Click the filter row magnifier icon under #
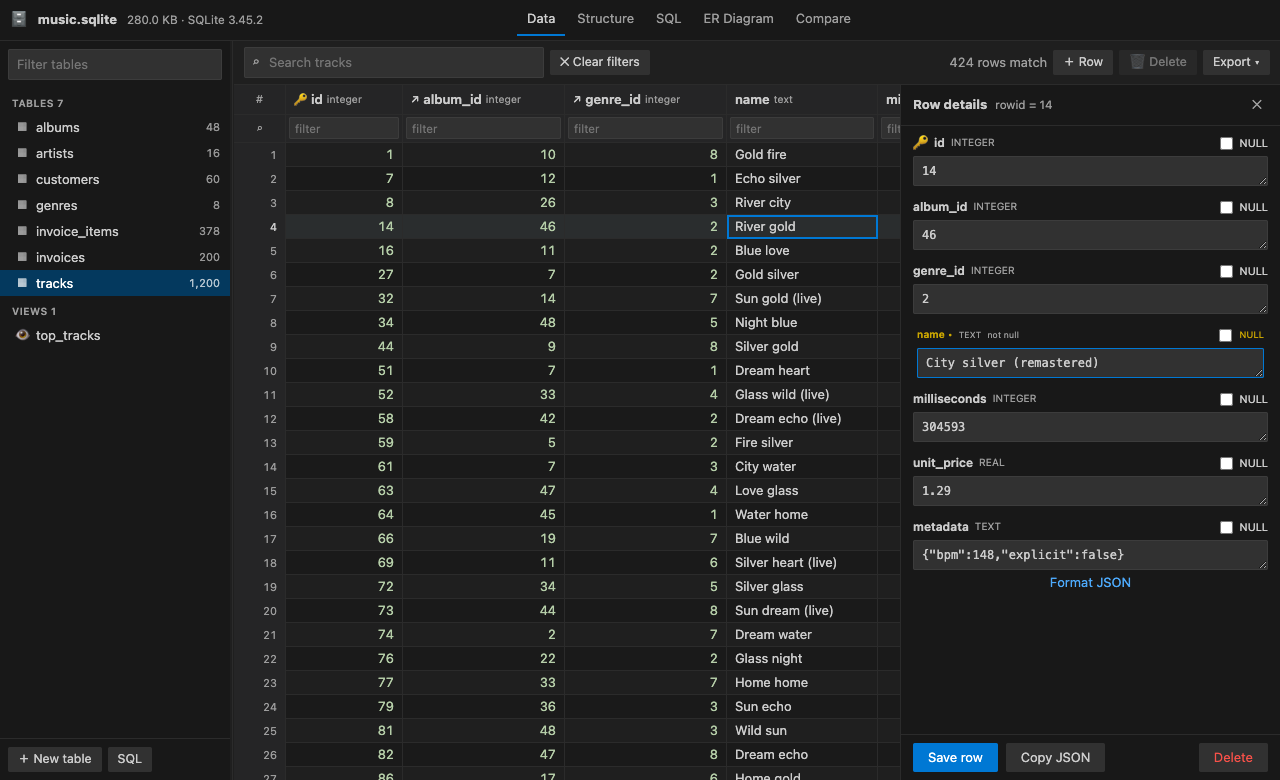This screenshot has height=780, width=1280. pos(260,128)
